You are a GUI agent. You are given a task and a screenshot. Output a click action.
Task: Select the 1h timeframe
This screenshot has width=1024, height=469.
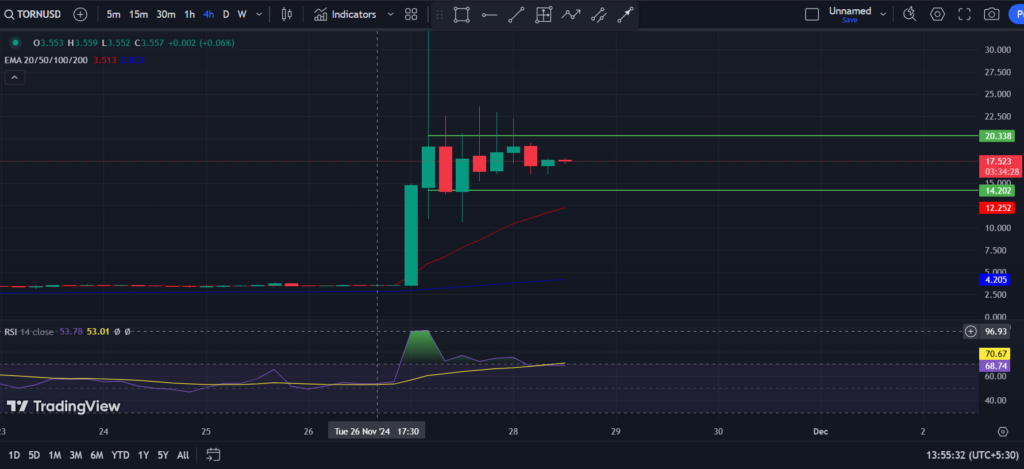click(x=189, y=14)
